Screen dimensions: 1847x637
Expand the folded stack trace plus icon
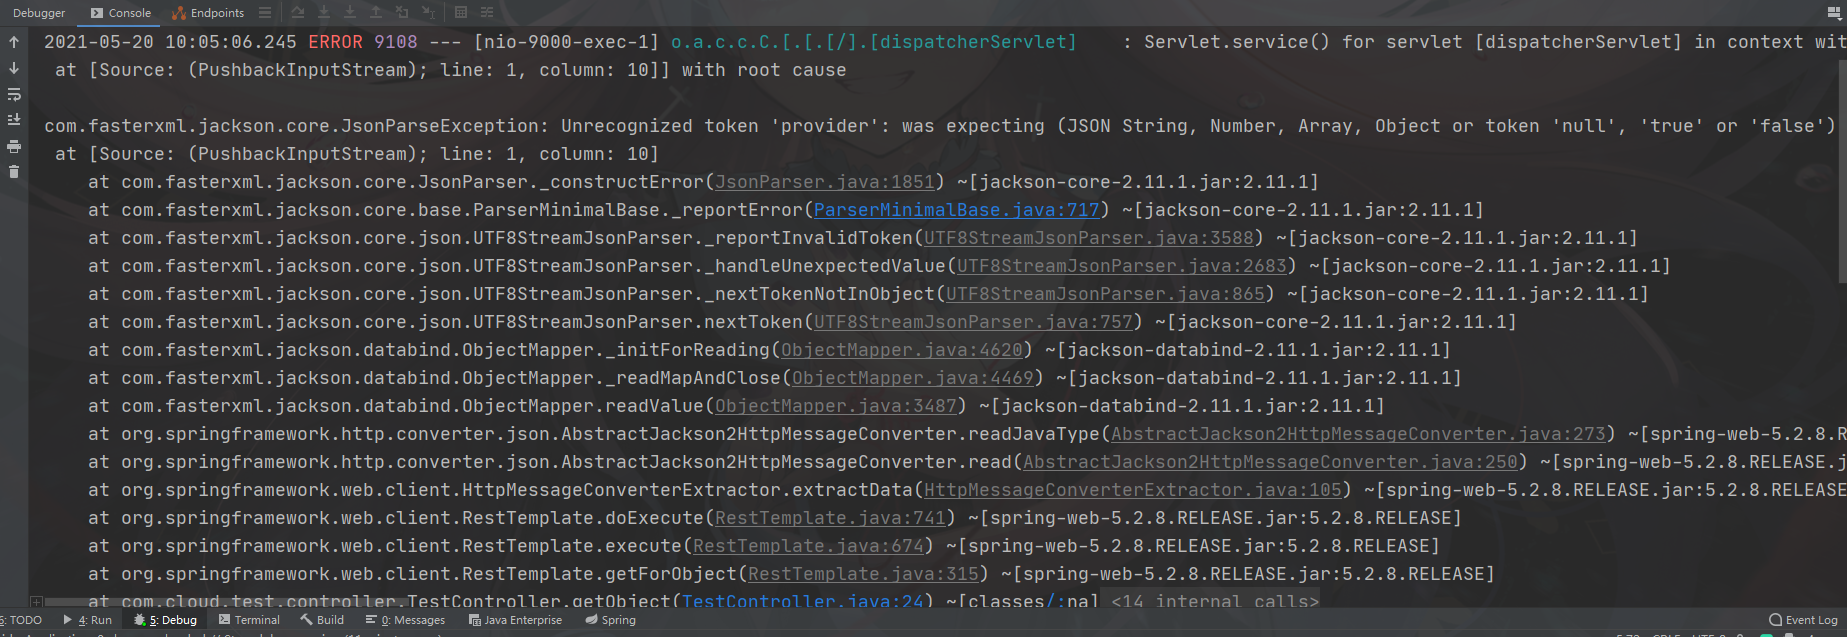[x=36, y=602]
